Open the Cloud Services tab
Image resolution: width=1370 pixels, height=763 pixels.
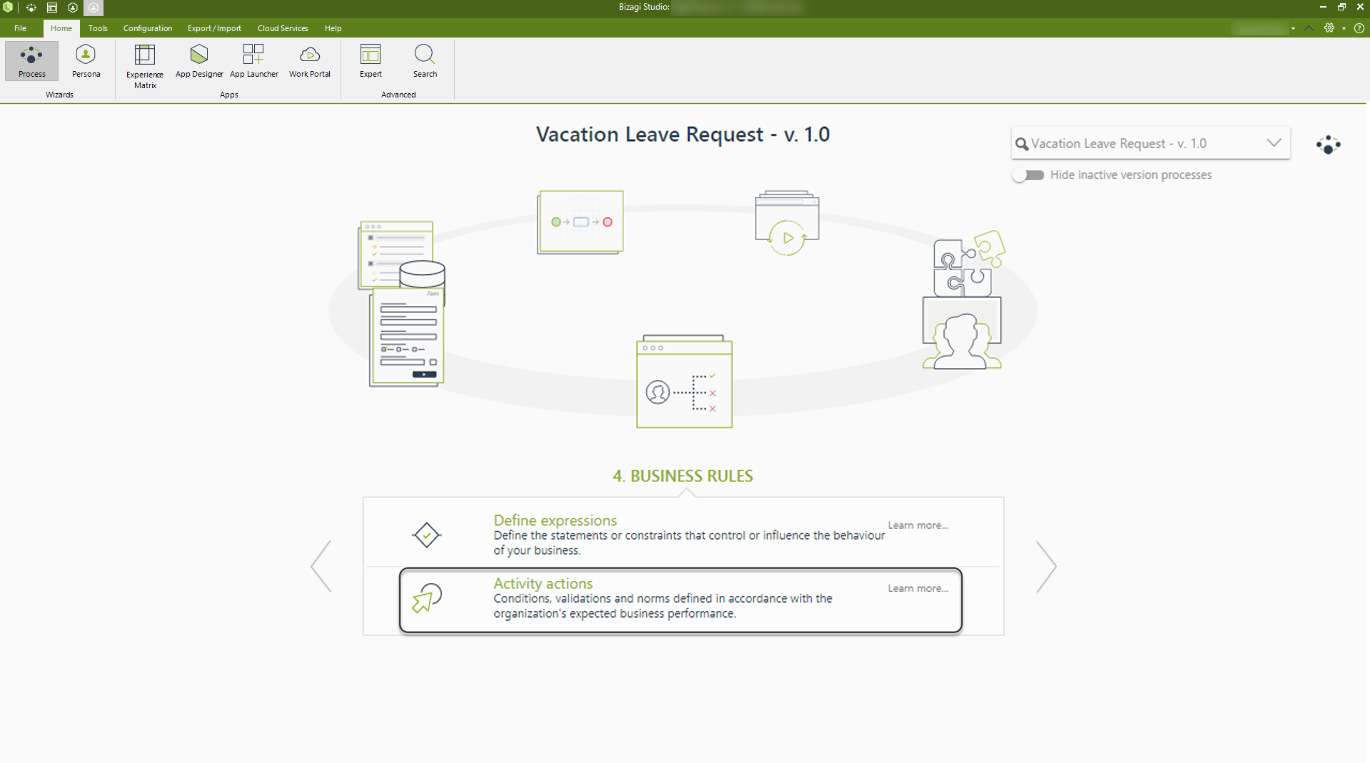(x=283, y=28)
